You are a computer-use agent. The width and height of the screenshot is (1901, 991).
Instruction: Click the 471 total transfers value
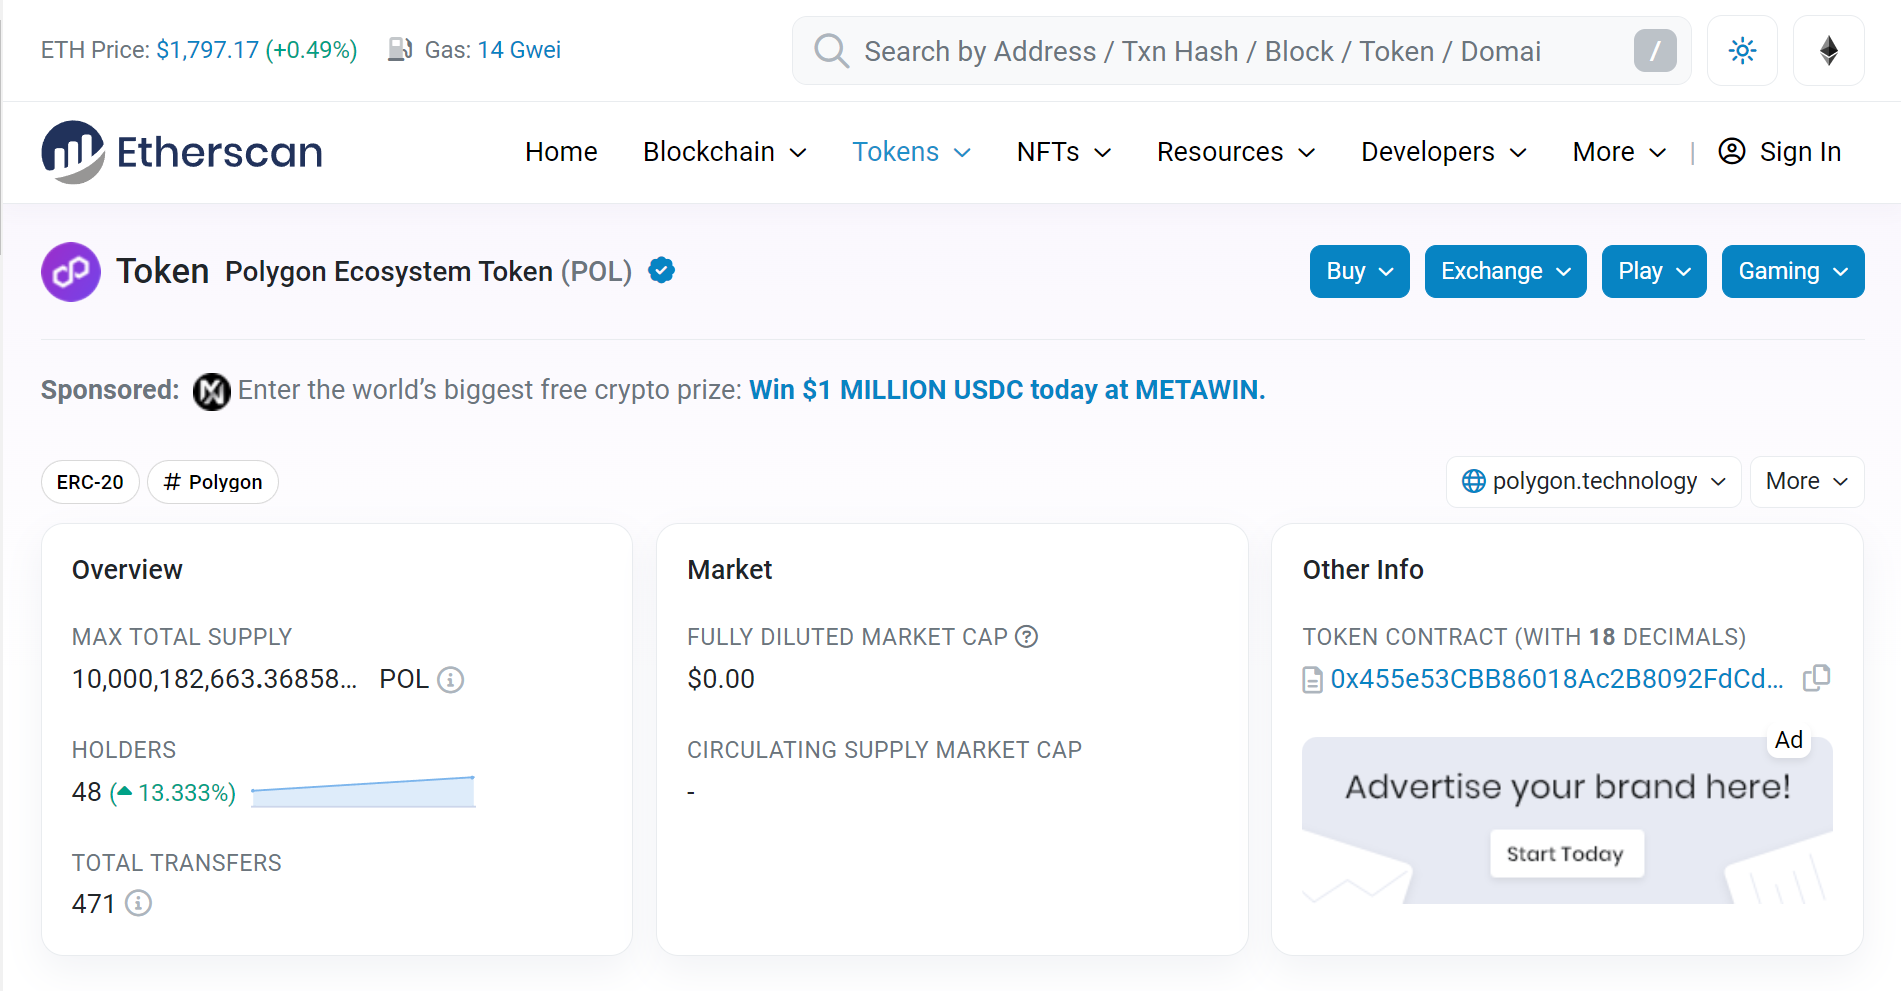[x=94, y=904]
